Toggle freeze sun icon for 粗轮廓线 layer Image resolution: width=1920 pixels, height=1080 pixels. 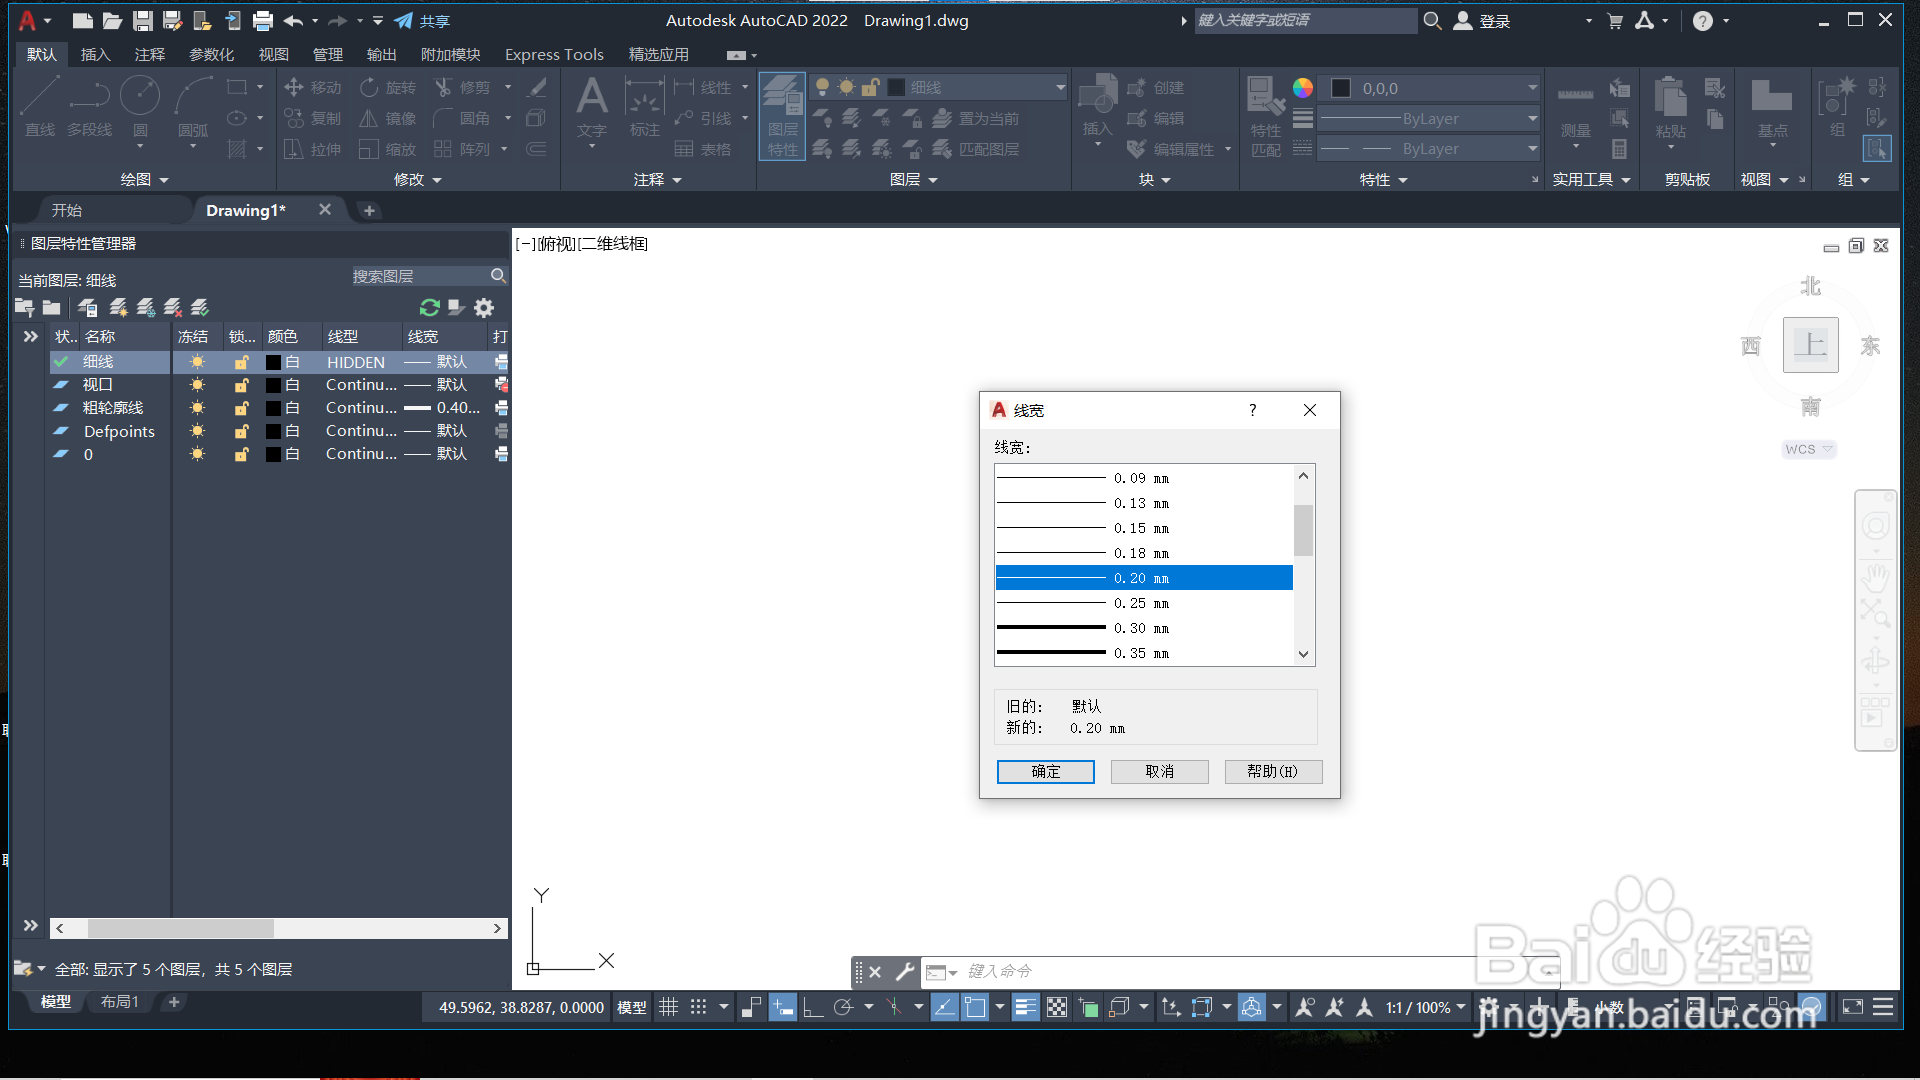pos(197,408)
